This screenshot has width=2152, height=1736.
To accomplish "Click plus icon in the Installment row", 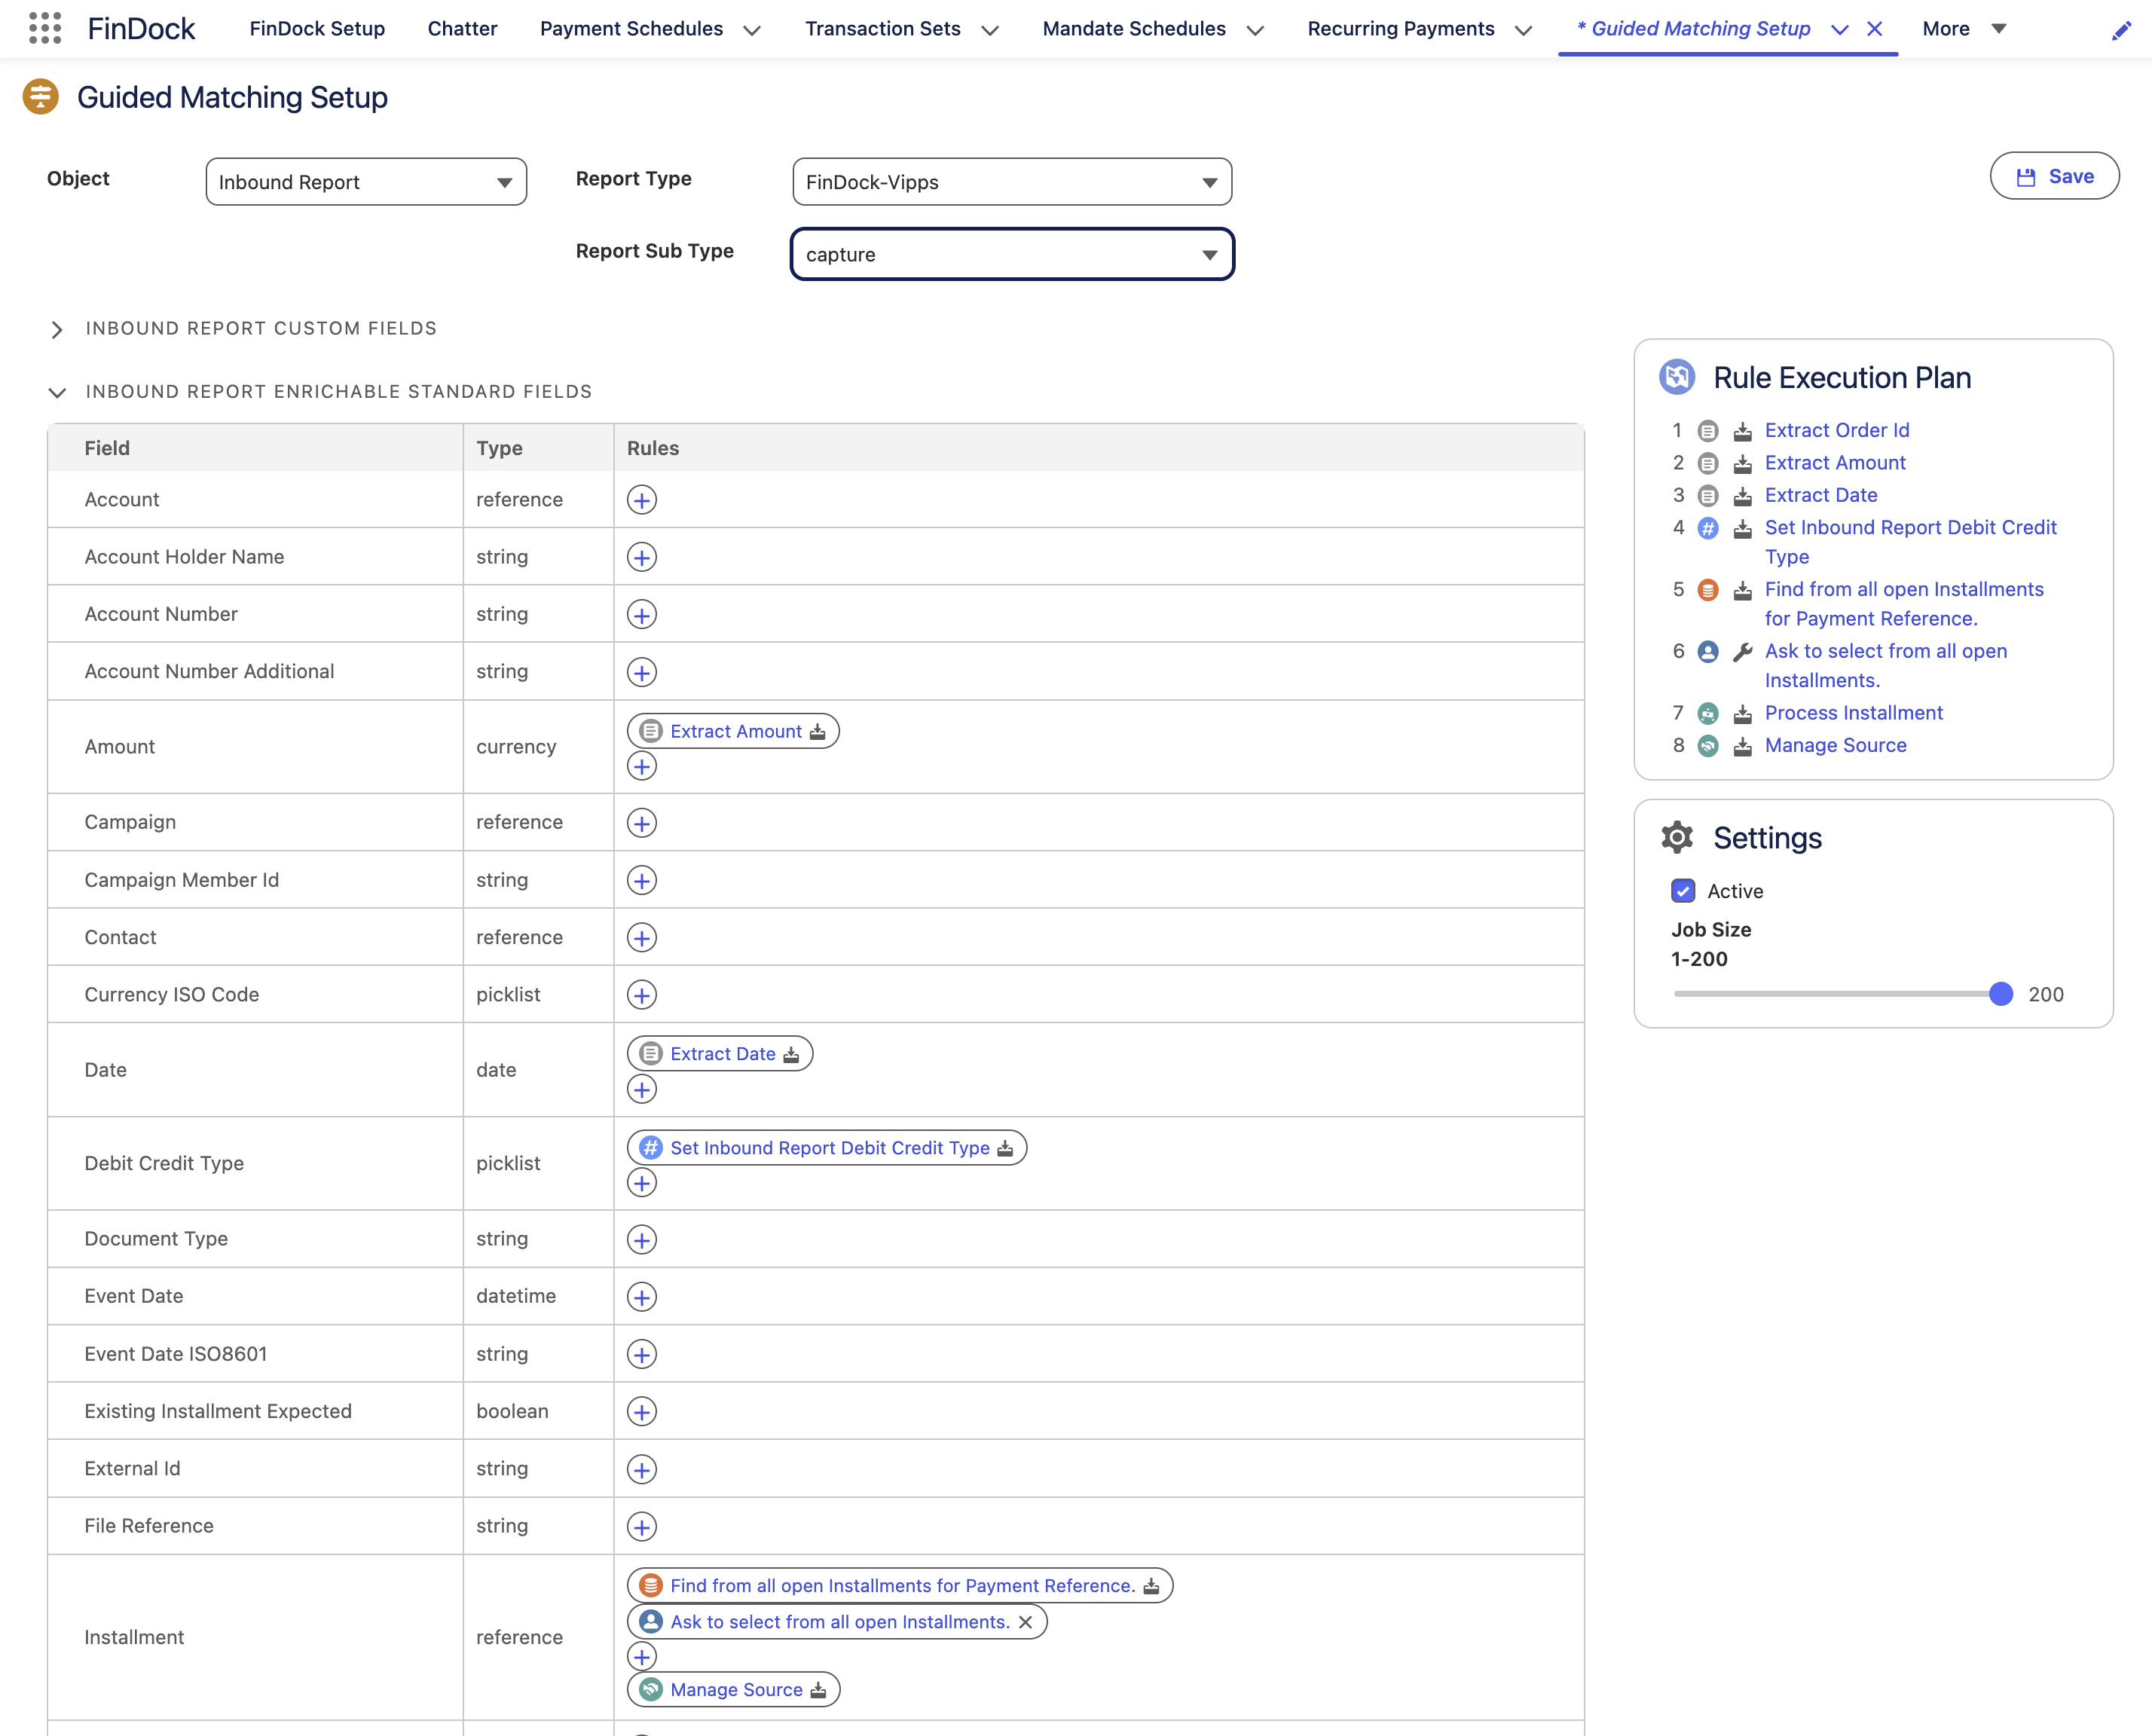I will point(642,1656).
